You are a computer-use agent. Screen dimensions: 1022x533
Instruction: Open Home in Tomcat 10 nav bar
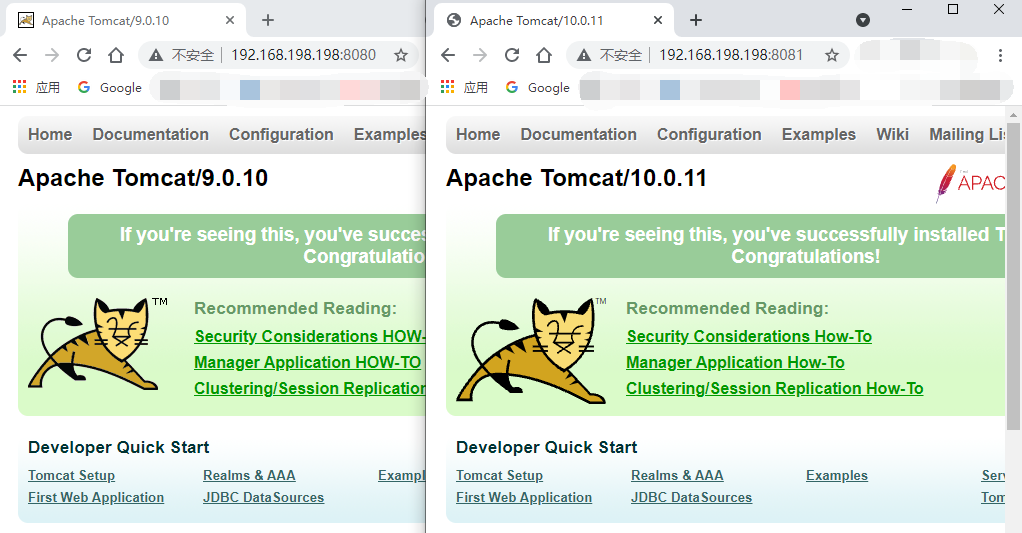[x=478, y=134]
